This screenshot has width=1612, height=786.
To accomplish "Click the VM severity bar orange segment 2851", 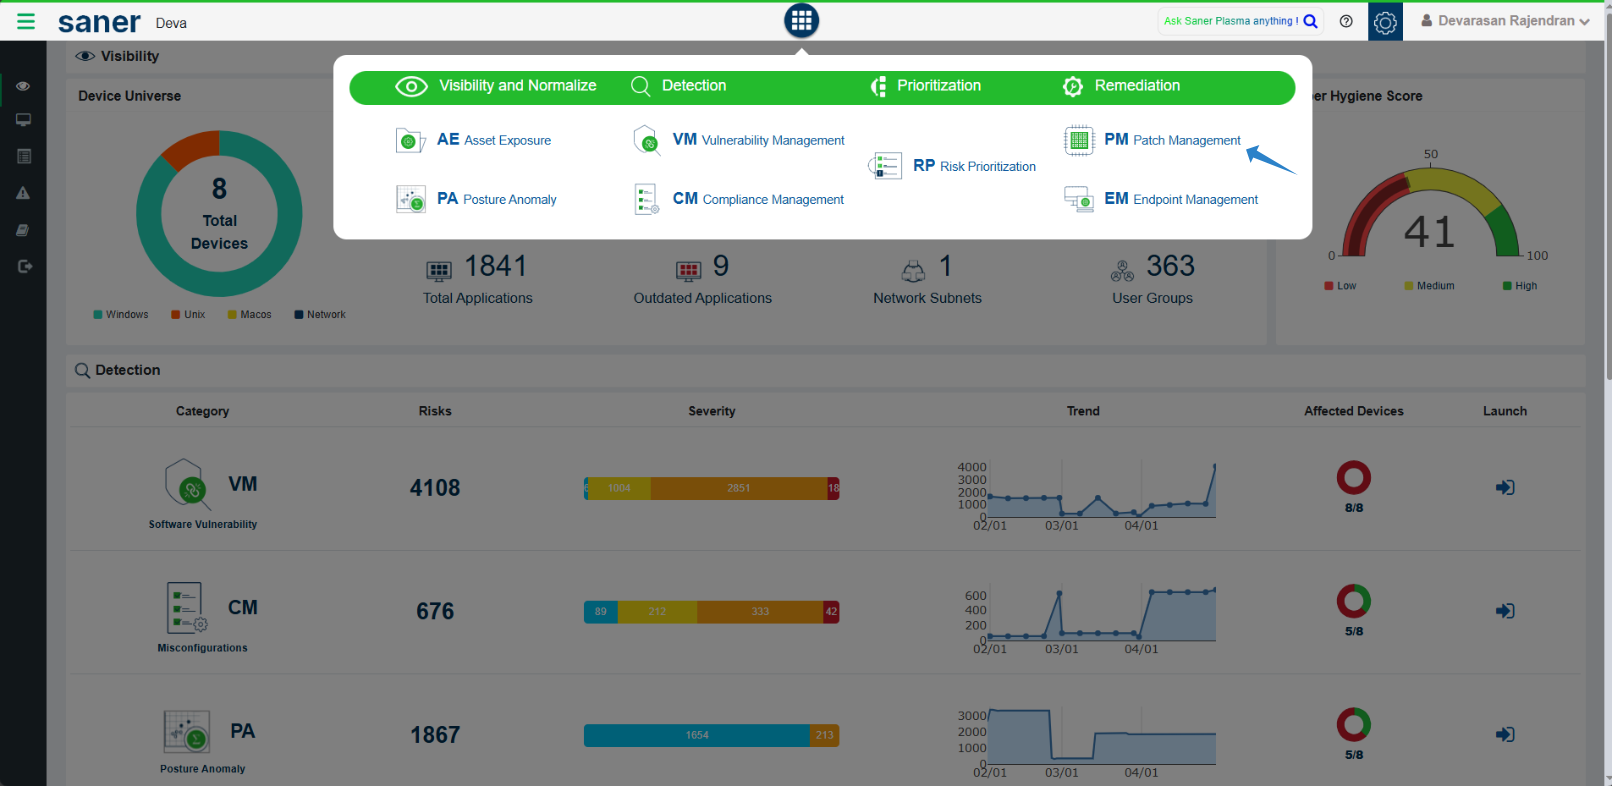I will tap(738, 488).
